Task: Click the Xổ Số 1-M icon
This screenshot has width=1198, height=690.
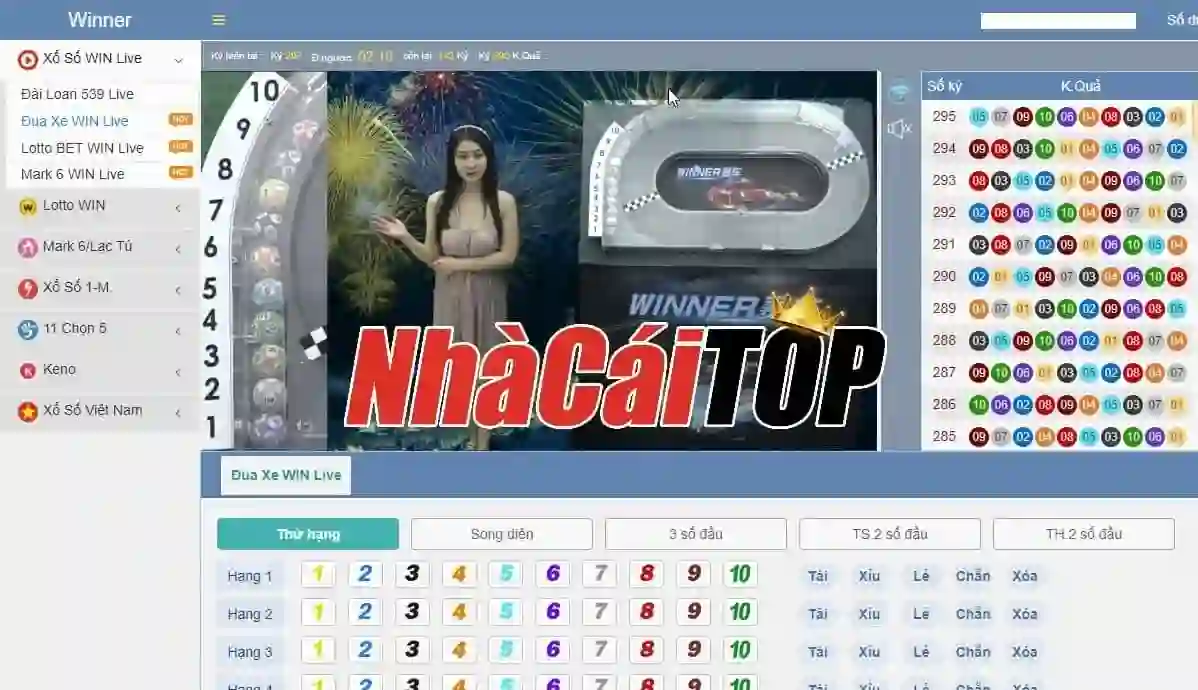Action: coord(28,288)
